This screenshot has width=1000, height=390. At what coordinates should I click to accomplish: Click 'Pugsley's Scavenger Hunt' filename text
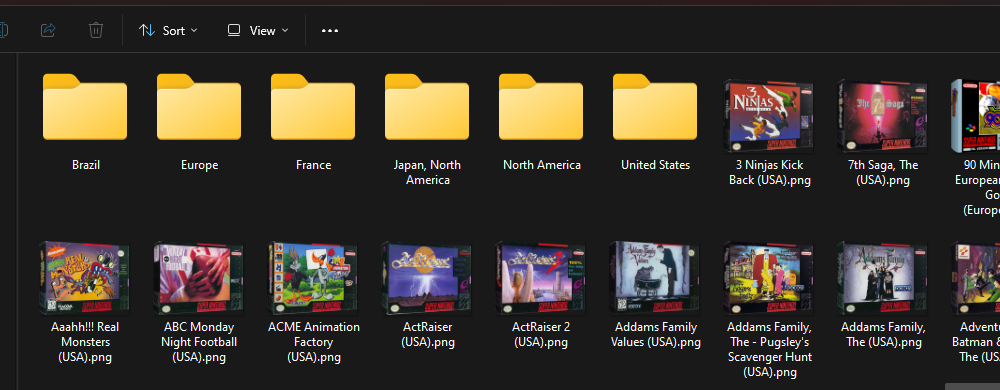[770, 350]
